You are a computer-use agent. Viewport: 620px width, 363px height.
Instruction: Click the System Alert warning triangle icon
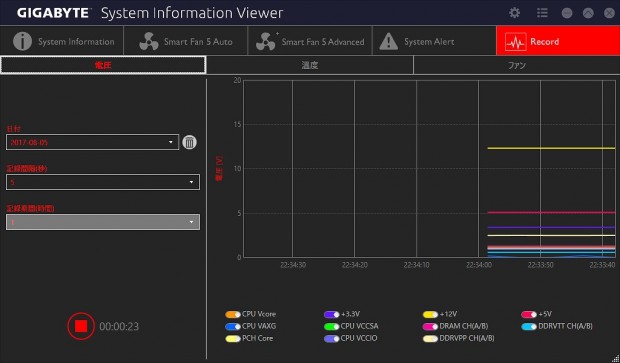(389, 41)
